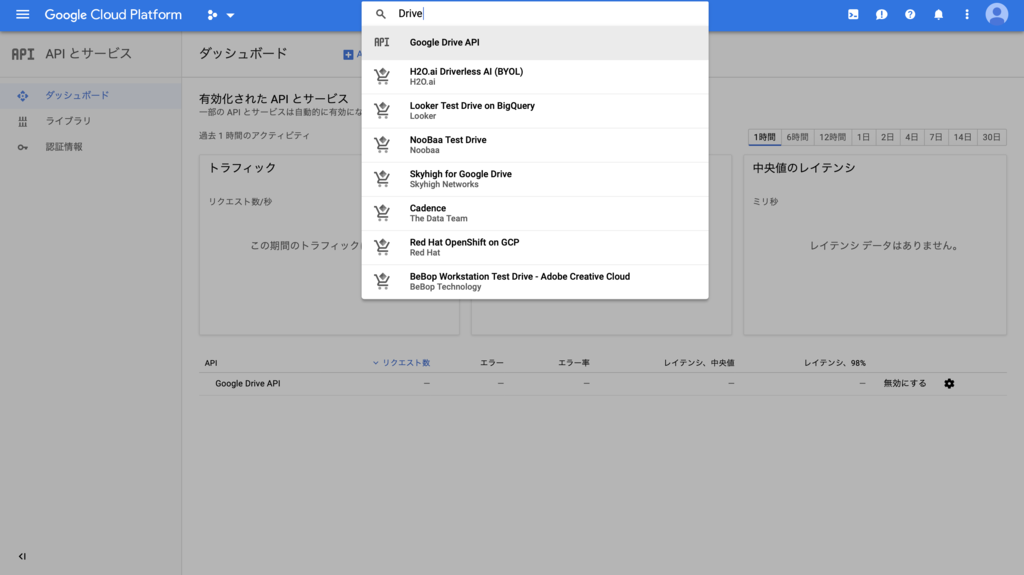Image resolution: width=1024 pixels, height=575 pixels.
Task: Click marketplace cart icon beside Red Hat result
Action: click(382, 247)
